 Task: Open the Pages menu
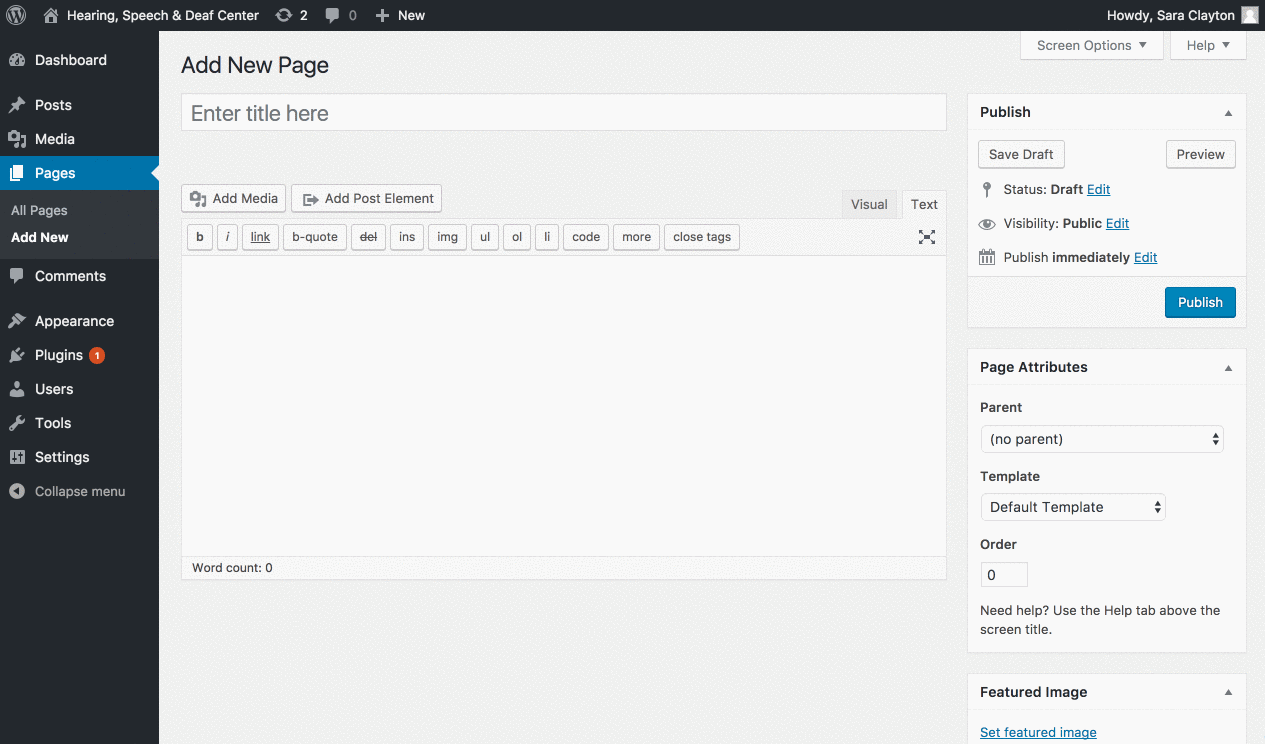[x=79, y=173]
